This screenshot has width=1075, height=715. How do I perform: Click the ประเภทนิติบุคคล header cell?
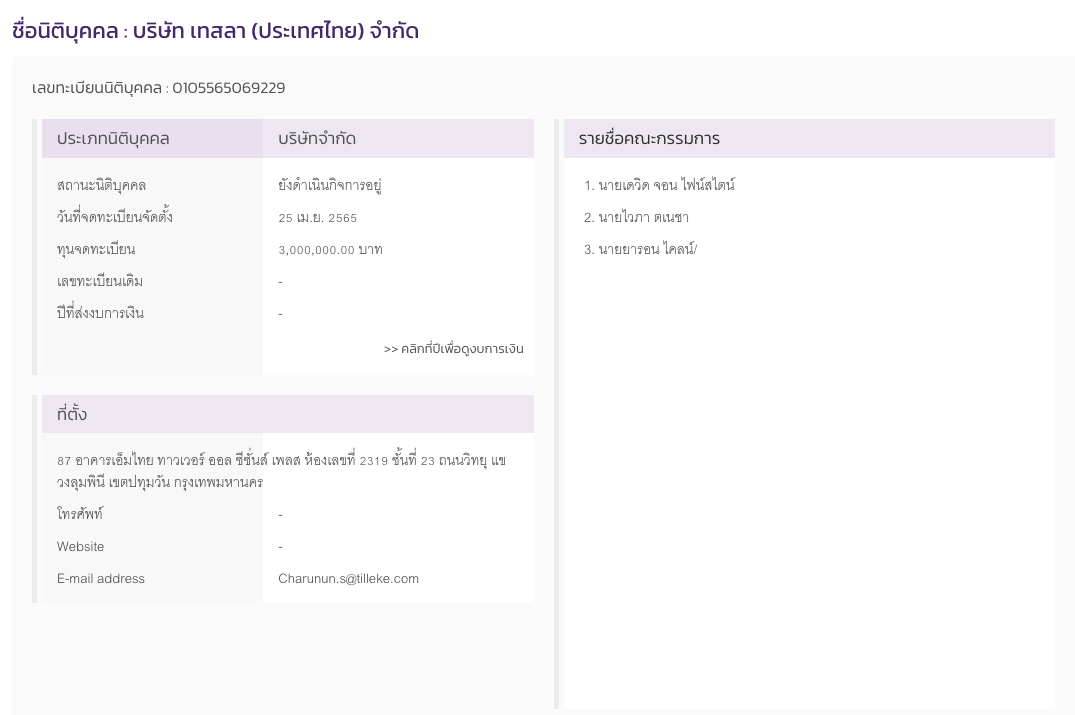[x=152, y=138]
